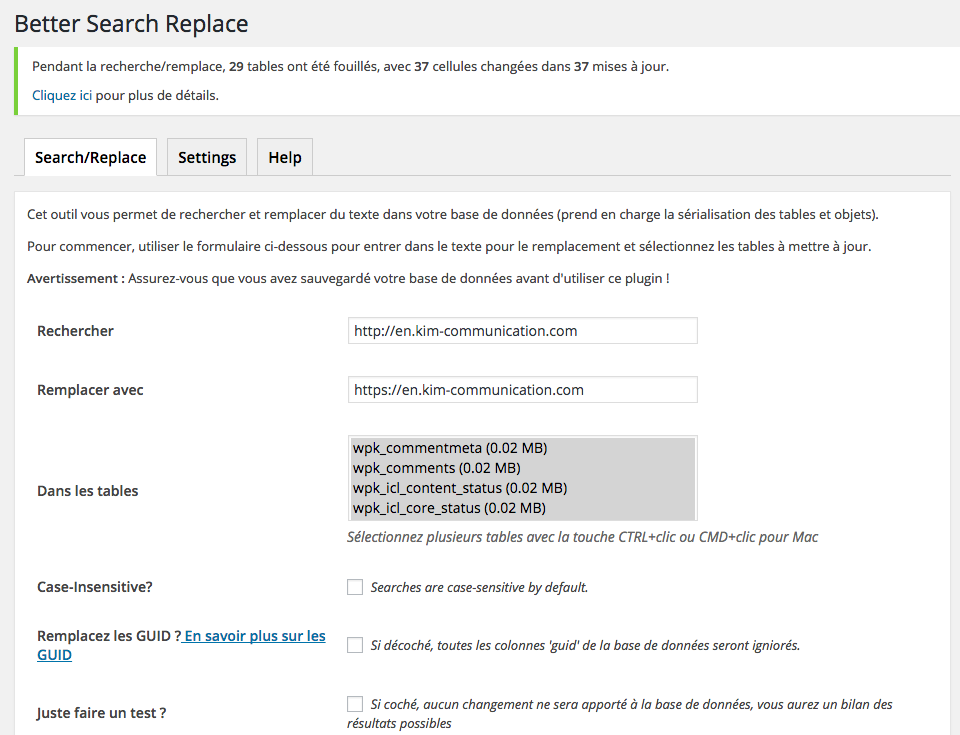This screenshot has width=960, height=735.
Task: Check the 'Juste faire un test' checkbox
Action: point(355,704)
